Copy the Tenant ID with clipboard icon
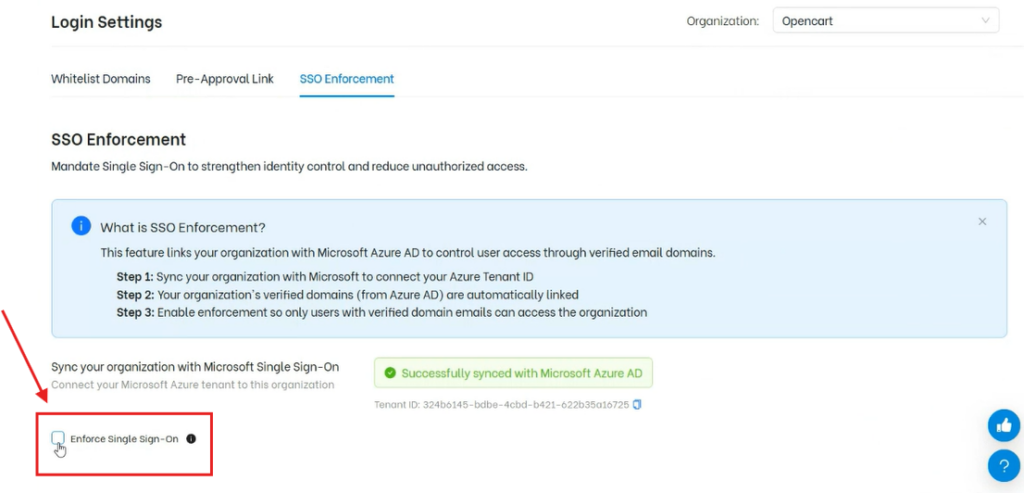 637,405
